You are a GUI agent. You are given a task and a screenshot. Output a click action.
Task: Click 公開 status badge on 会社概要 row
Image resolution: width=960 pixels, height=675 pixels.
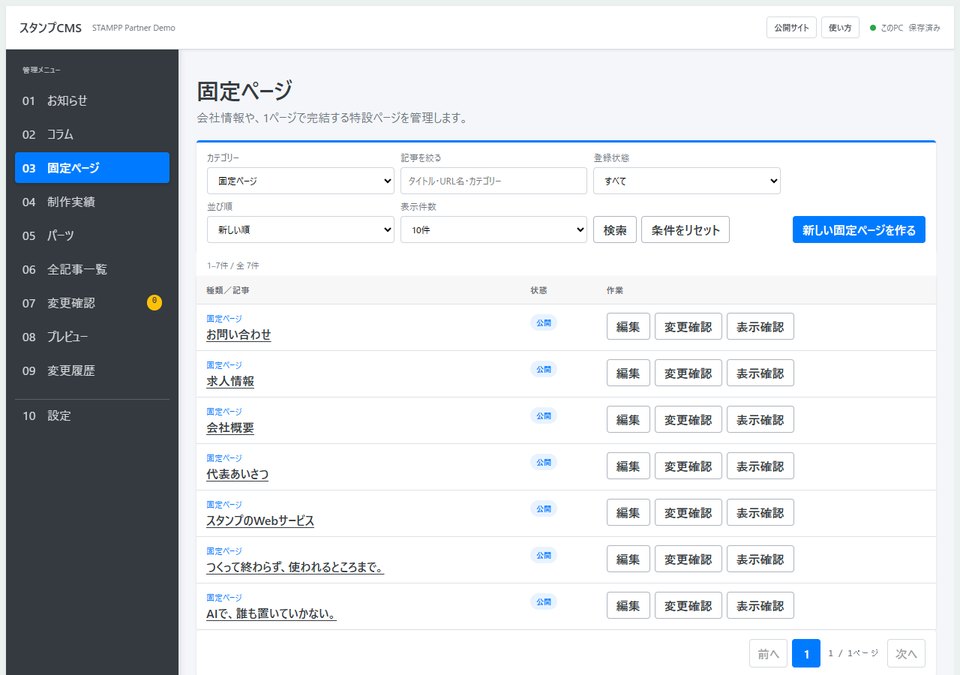pyautogui.click(x=544, y=416)
